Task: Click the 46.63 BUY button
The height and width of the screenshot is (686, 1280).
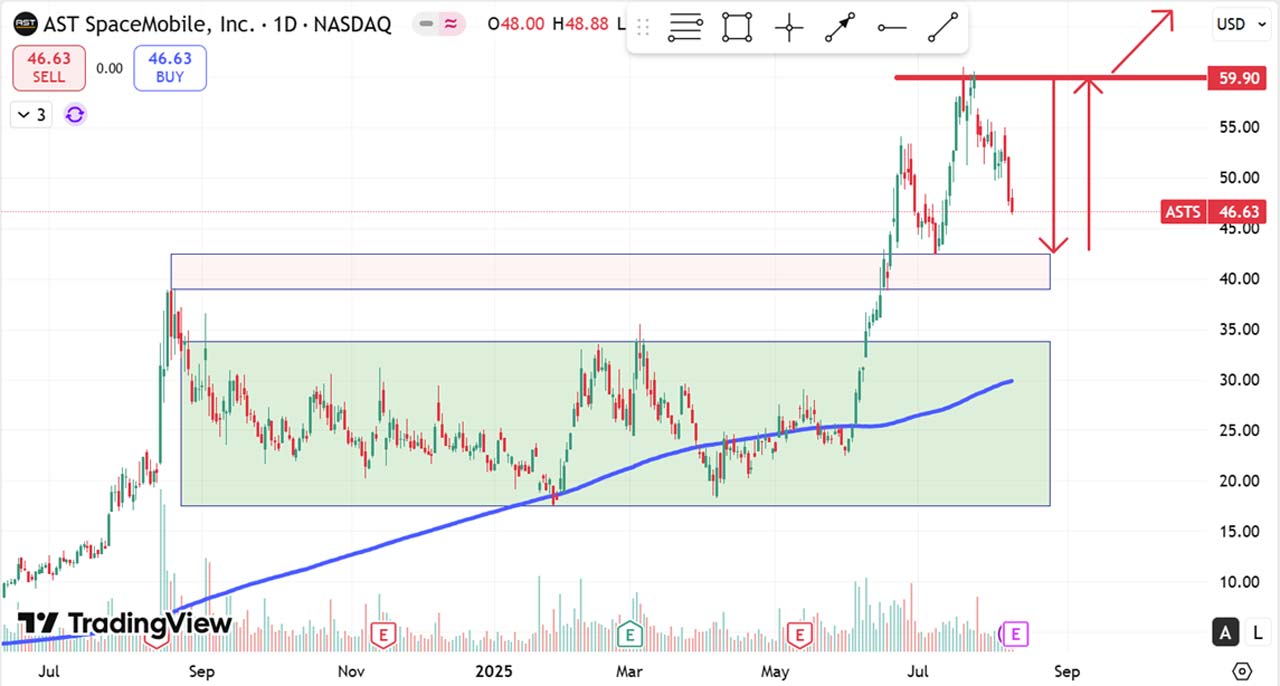Action: [170, 68]
